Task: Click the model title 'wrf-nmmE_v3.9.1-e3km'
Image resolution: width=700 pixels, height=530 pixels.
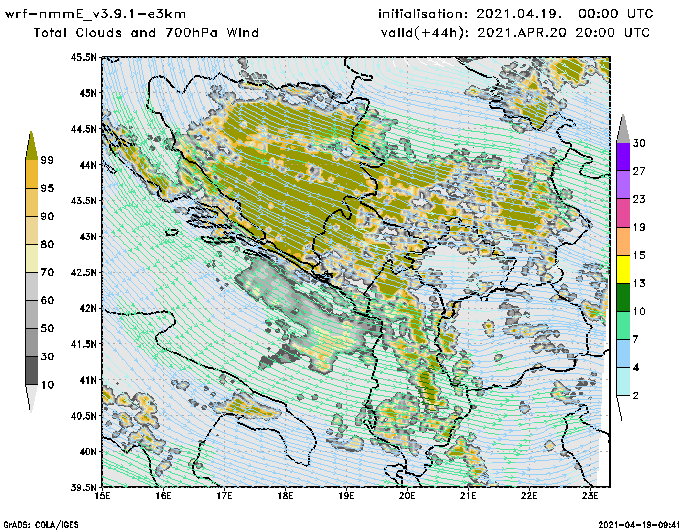Action: coord(95,14)
